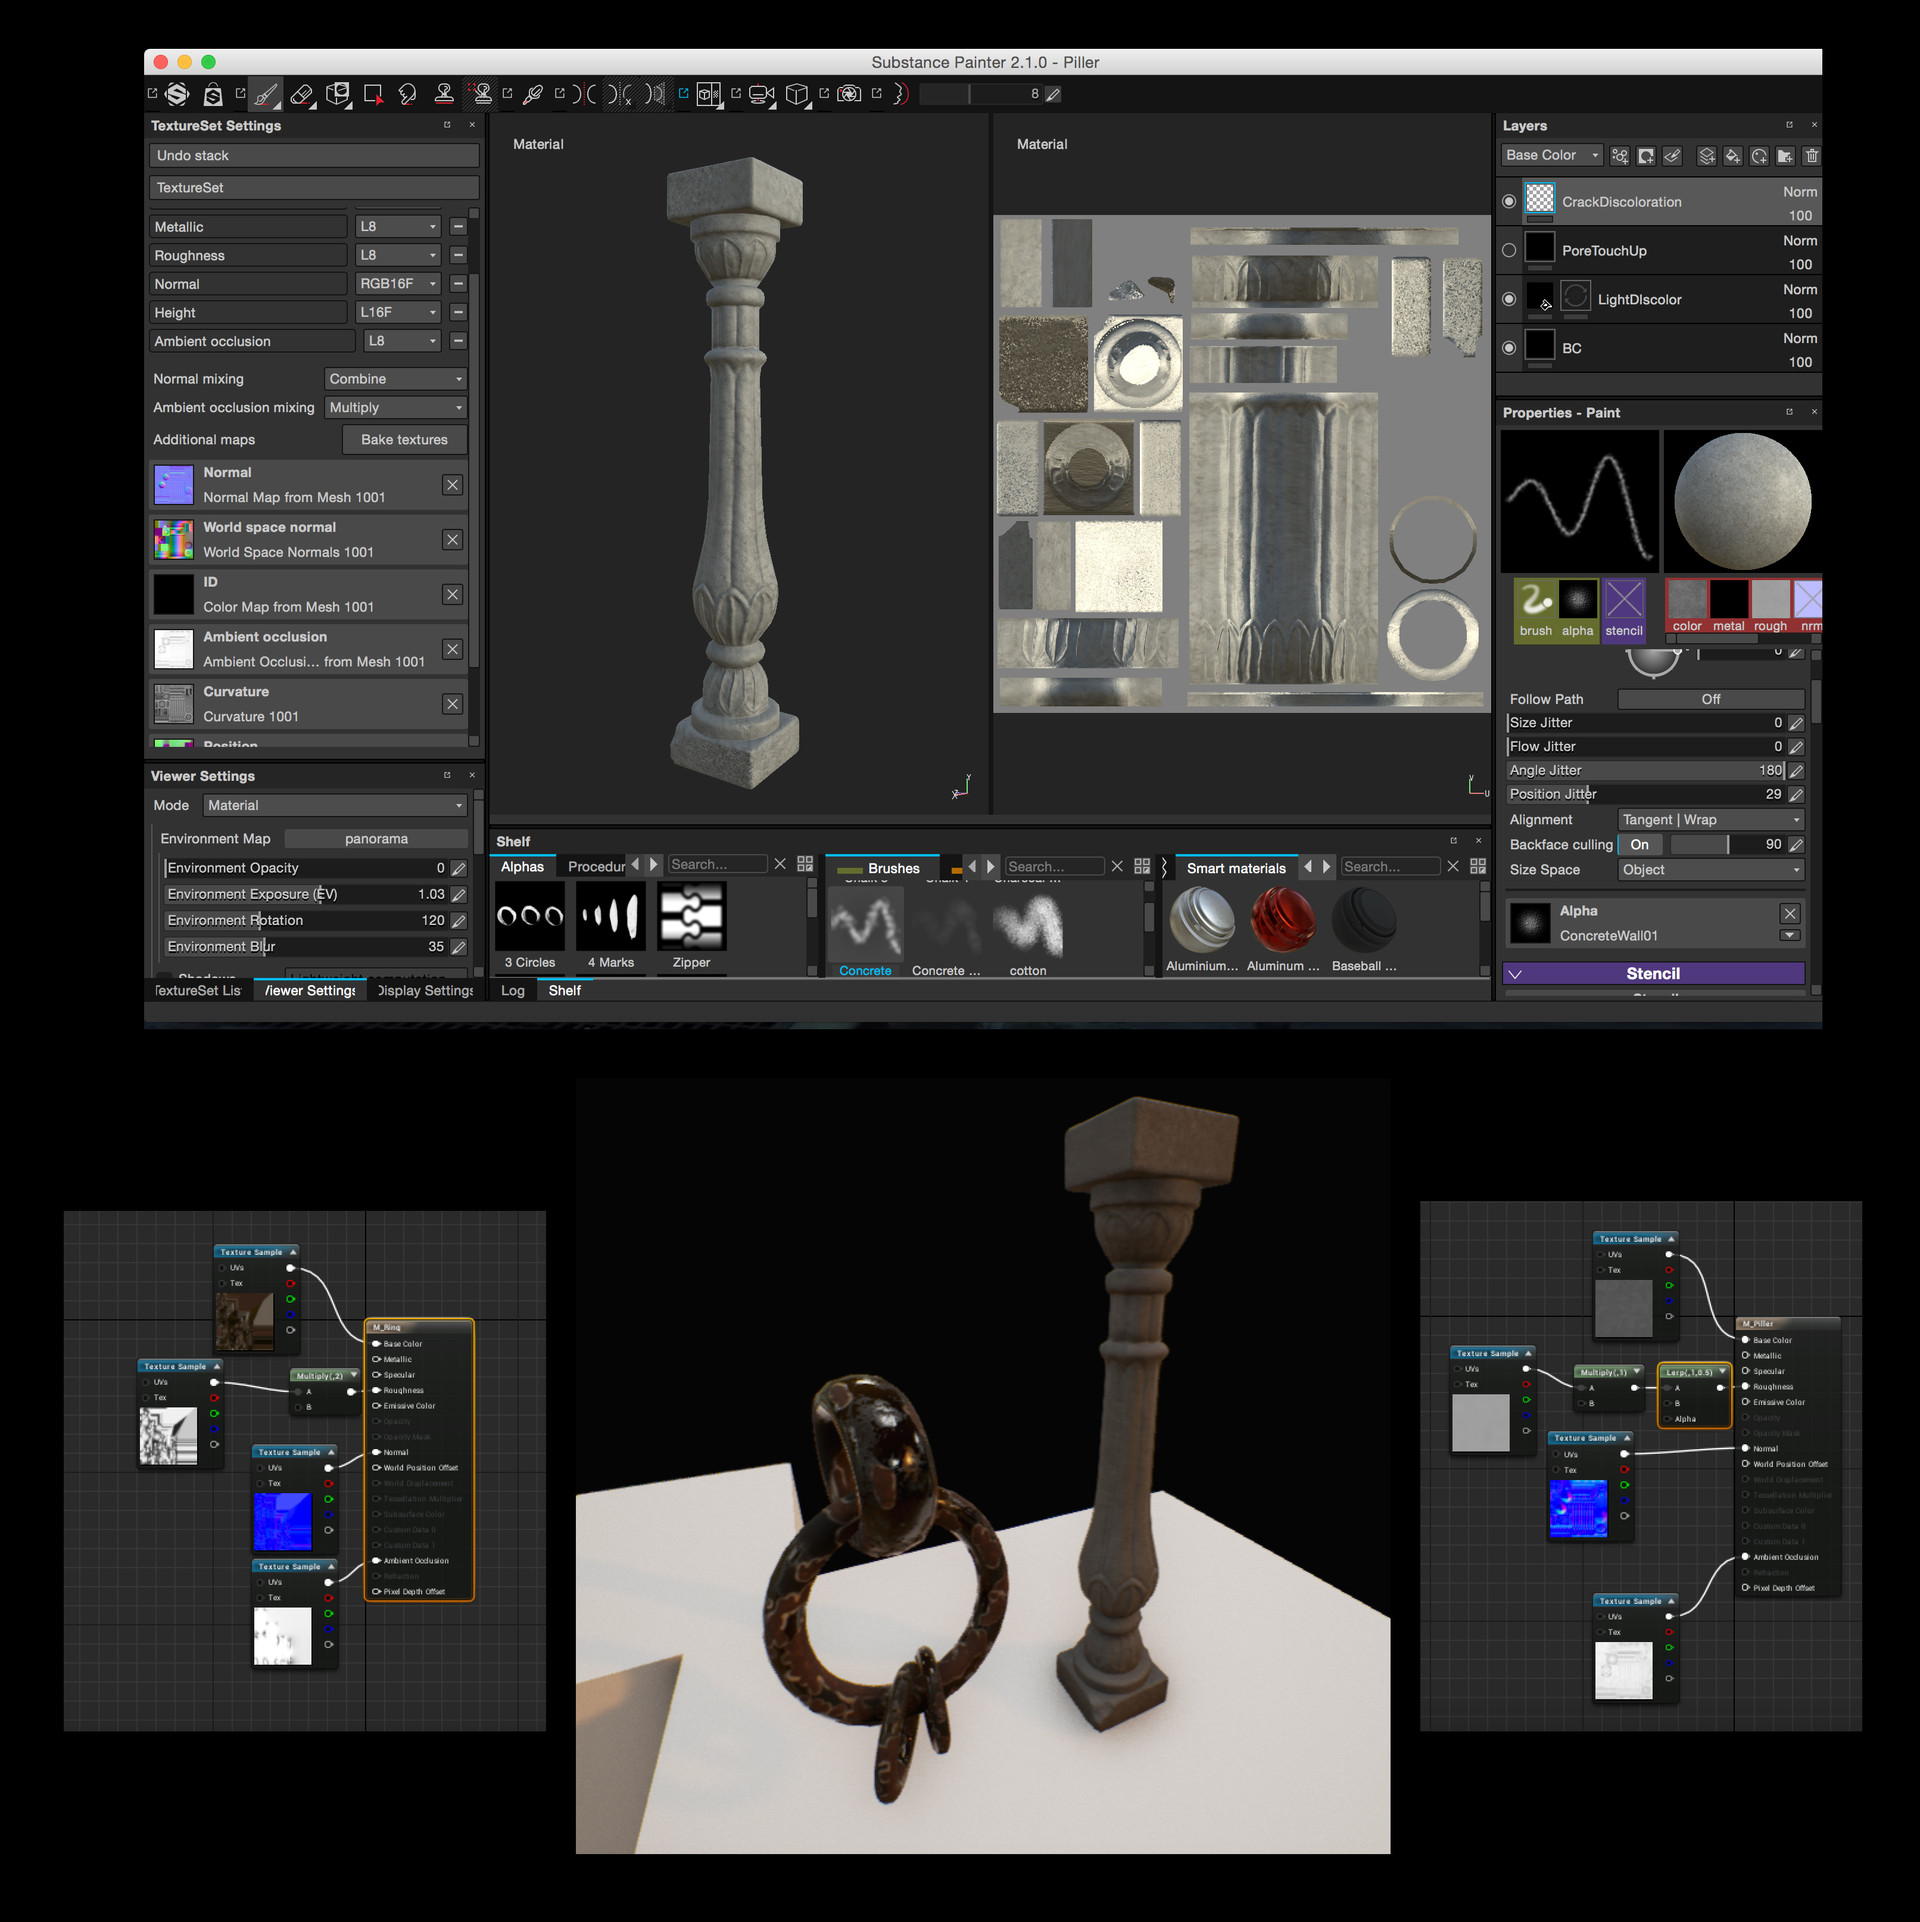Select the Paint brush tool
This screenshot has width=1920, height=1922.
(265, 95)
